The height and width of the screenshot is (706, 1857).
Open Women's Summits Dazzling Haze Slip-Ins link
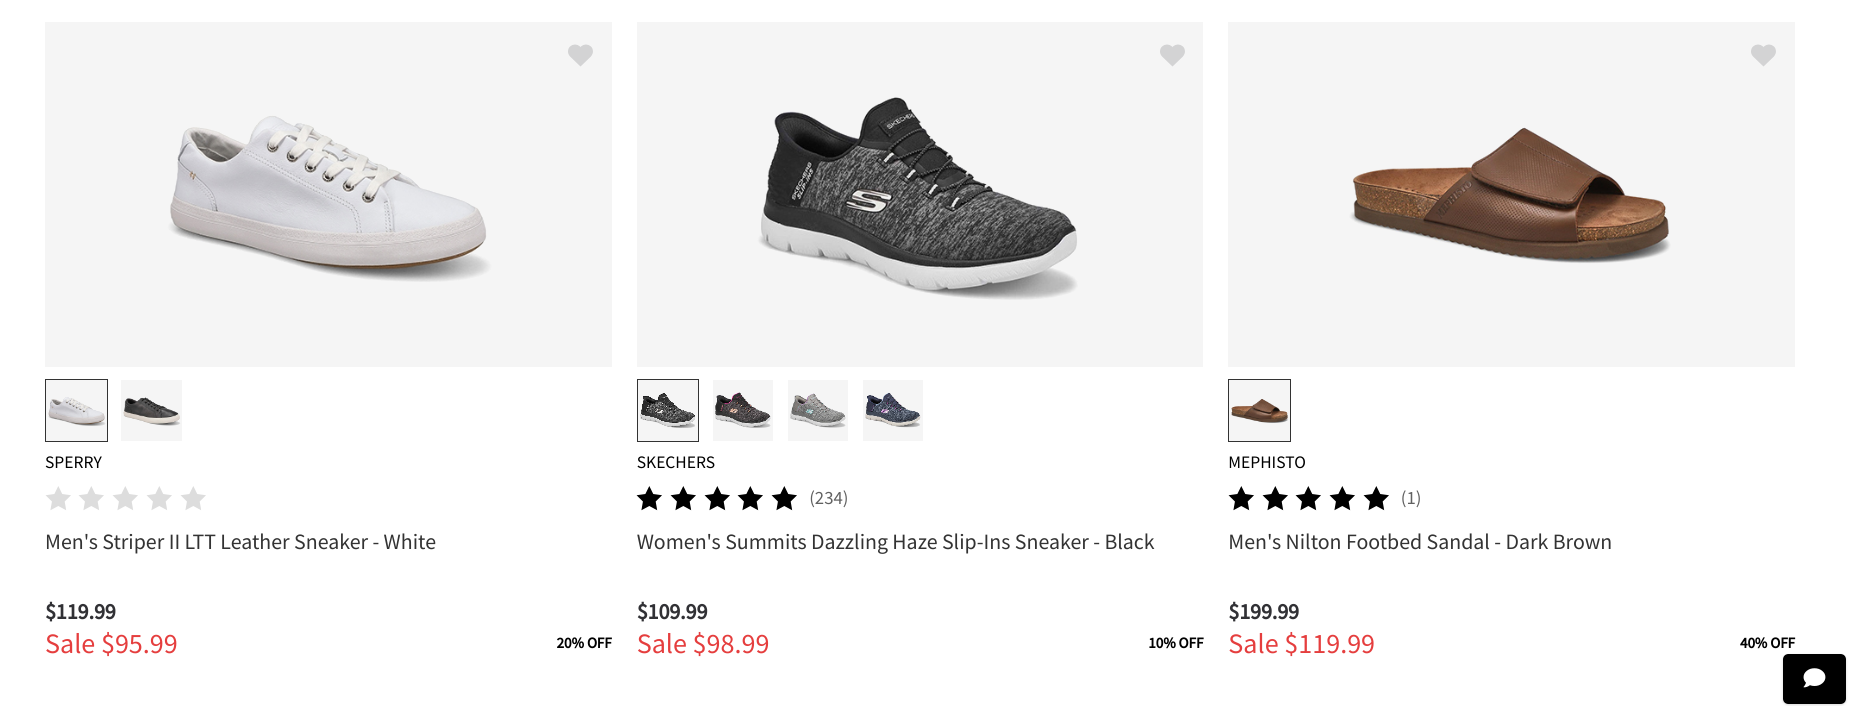[x=895, y=542]
